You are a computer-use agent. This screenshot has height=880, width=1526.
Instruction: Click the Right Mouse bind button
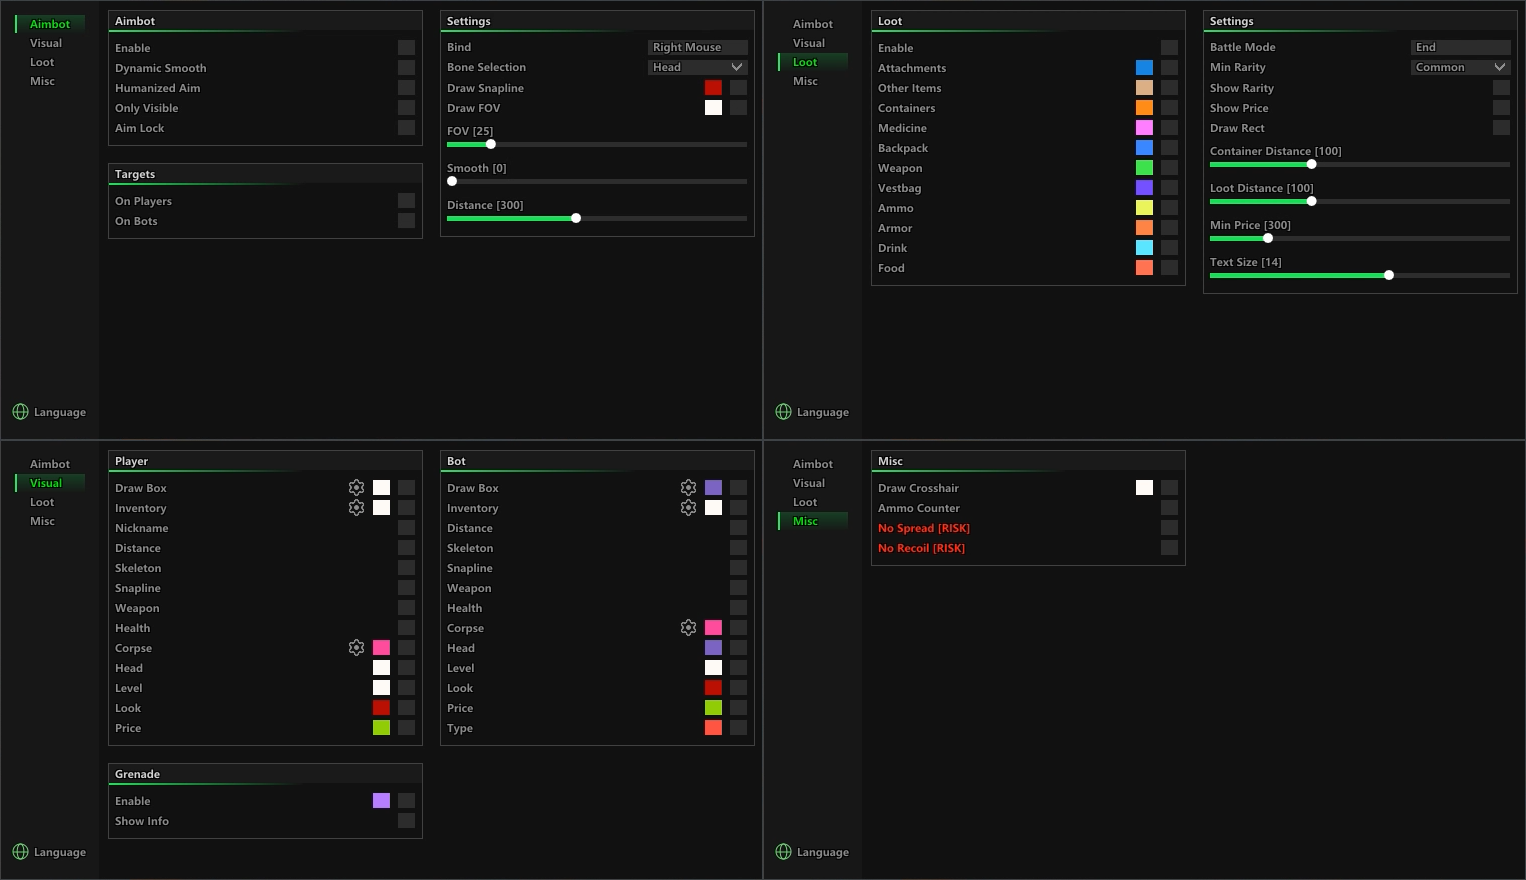point(698,47)
